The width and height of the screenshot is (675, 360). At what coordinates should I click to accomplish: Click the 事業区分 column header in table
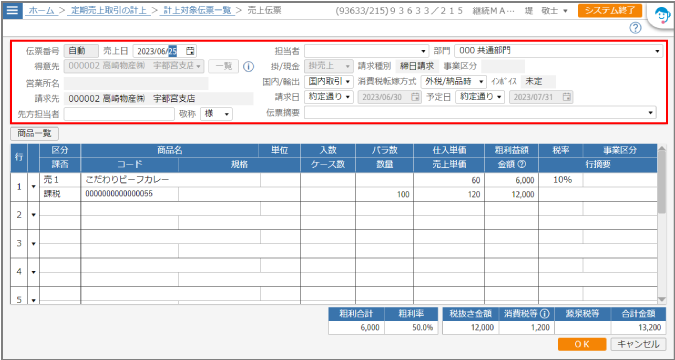[x=620, y=150]
